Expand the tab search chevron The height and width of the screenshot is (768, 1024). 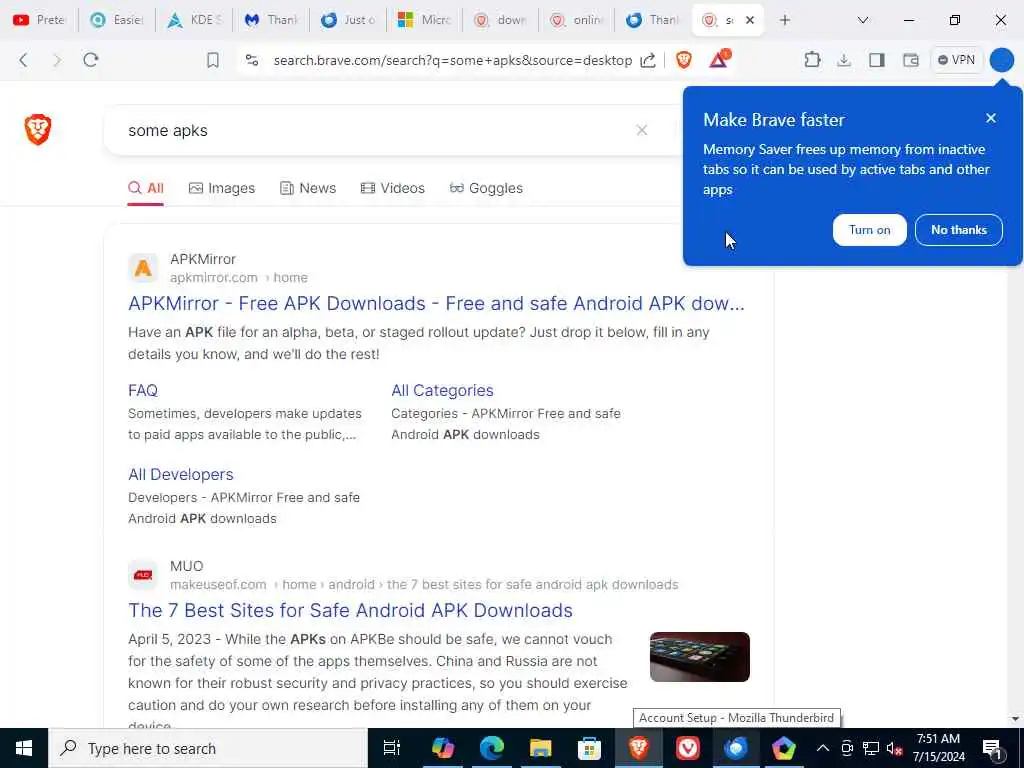click(863, 20)
